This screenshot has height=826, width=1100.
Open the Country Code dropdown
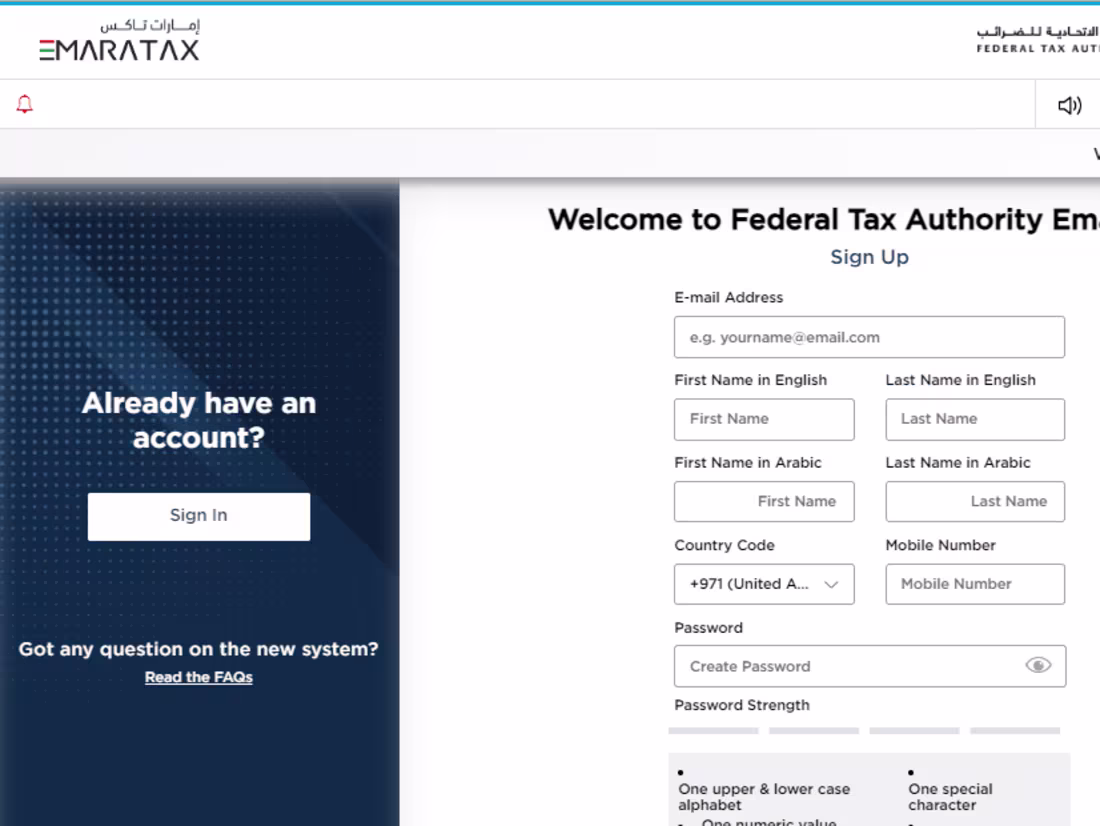click(x=764, y=584)
